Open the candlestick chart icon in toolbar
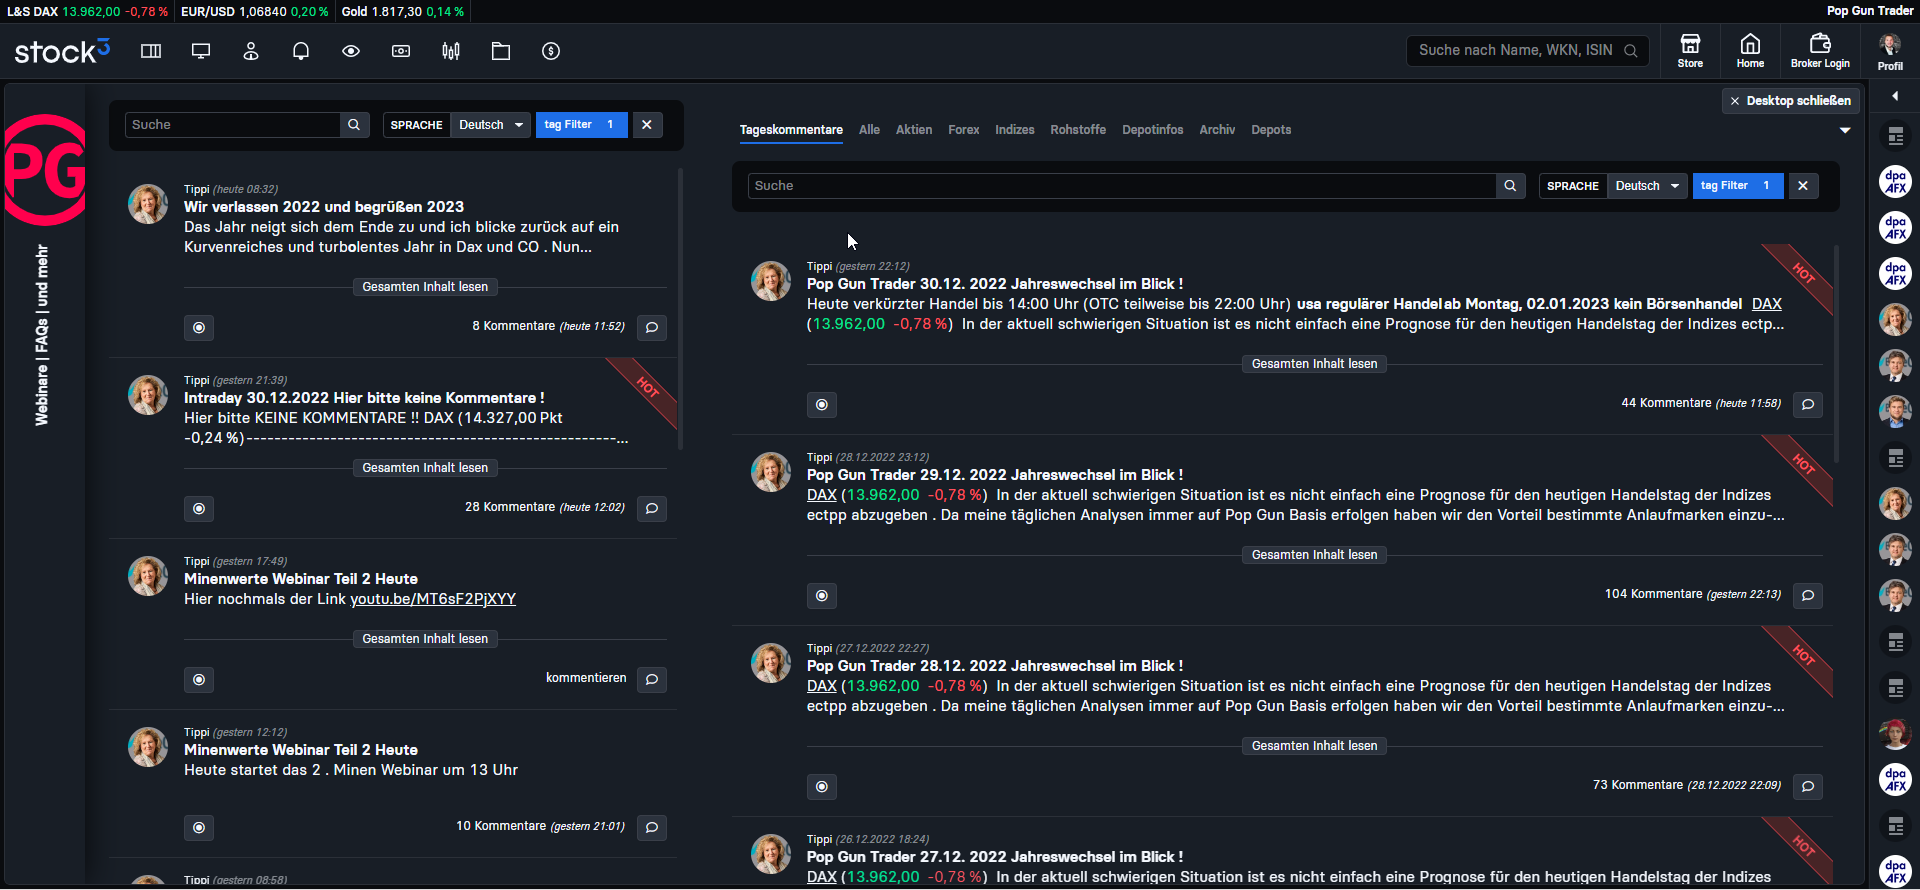The width and height of the screenshot is (1920, 890). tap(451, 51)
